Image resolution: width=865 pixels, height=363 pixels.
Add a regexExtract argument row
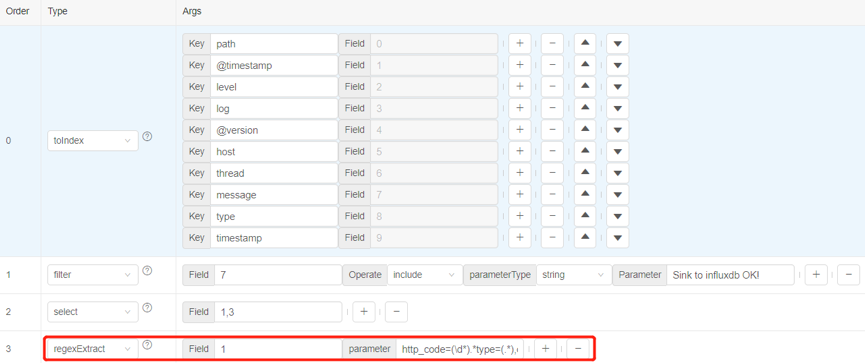click(545, 349)
